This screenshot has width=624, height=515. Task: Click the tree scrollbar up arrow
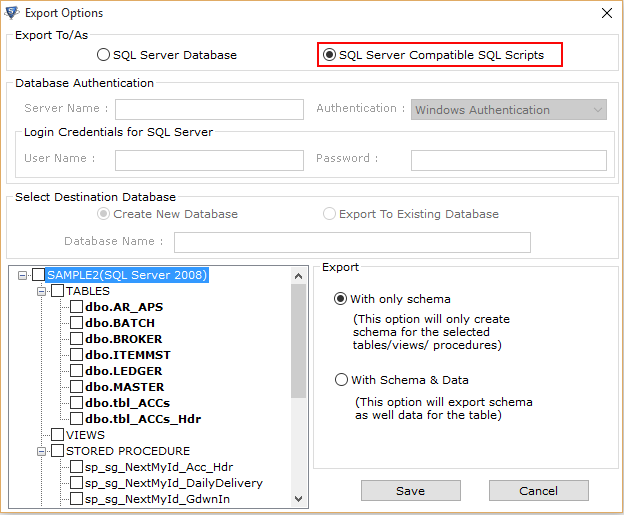coord(298,276)
